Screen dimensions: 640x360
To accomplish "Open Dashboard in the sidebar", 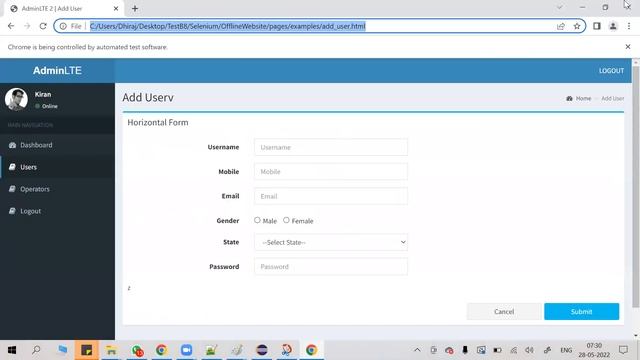I will [x=57, y=145].
